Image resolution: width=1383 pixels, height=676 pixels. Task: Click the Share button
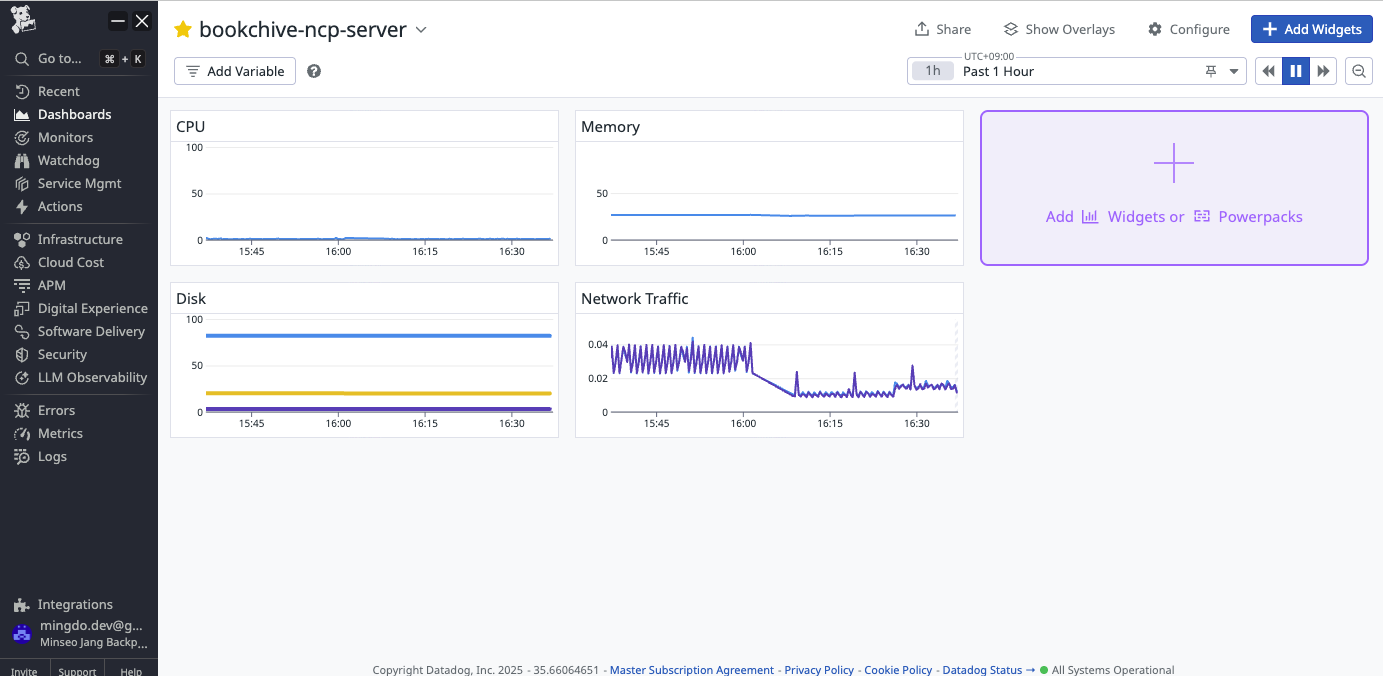tap(943, 29)
